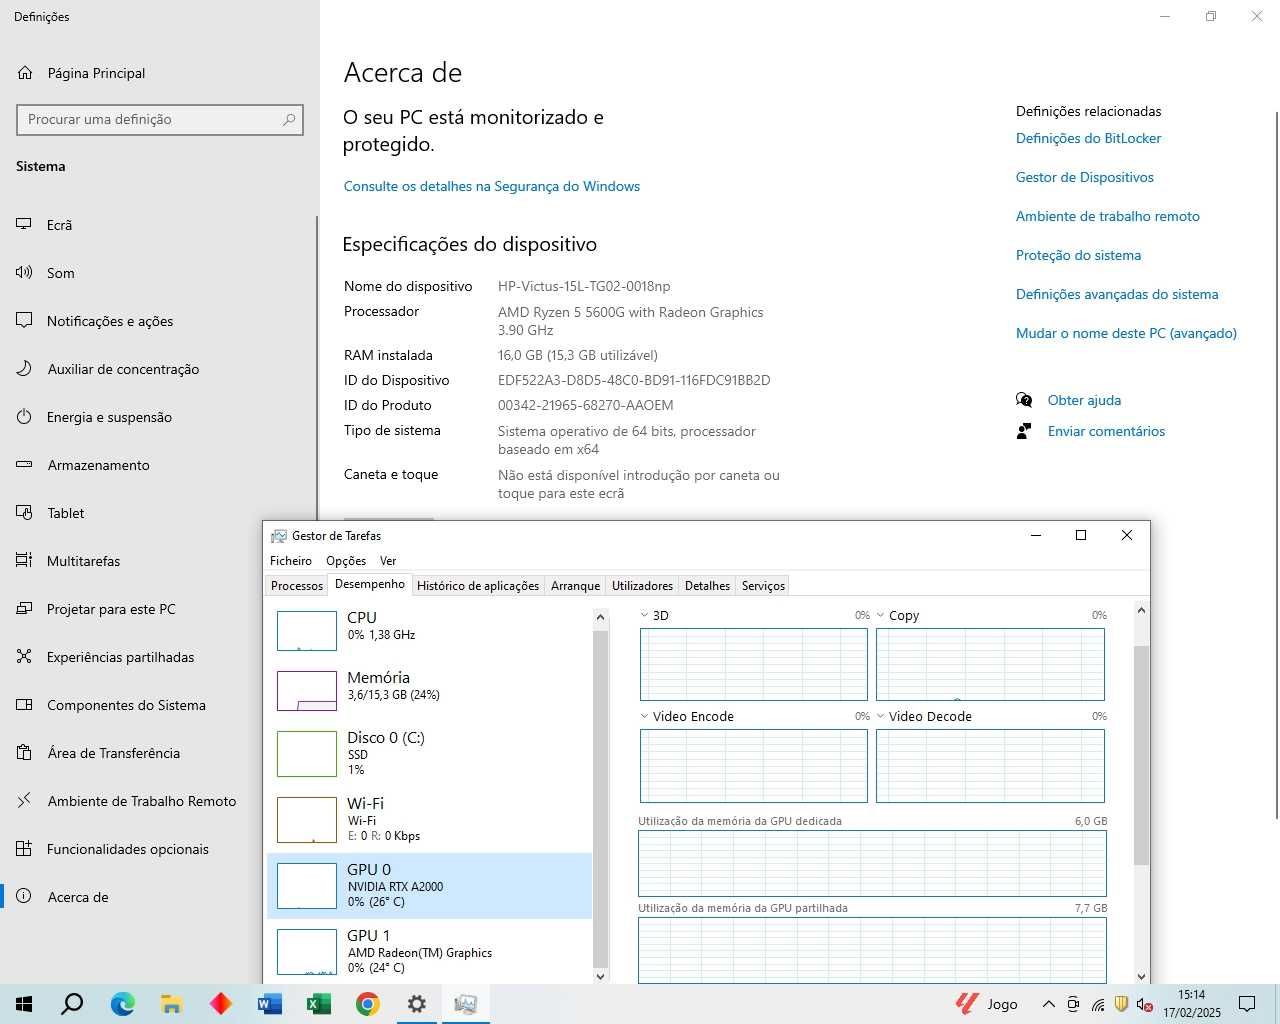Screen dimensions: 1280x1024
Task: Open Opções menu in Gestor de Tarefas
Action: pyautogui.click(x=346, y=561)
